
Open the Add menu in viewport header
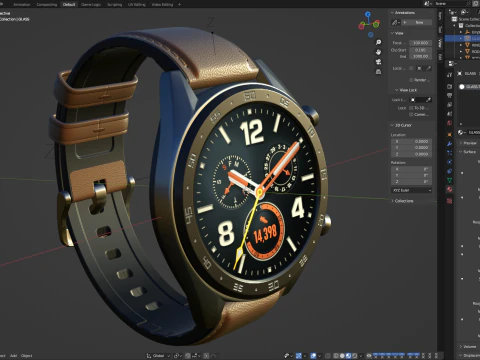[13, 356]
